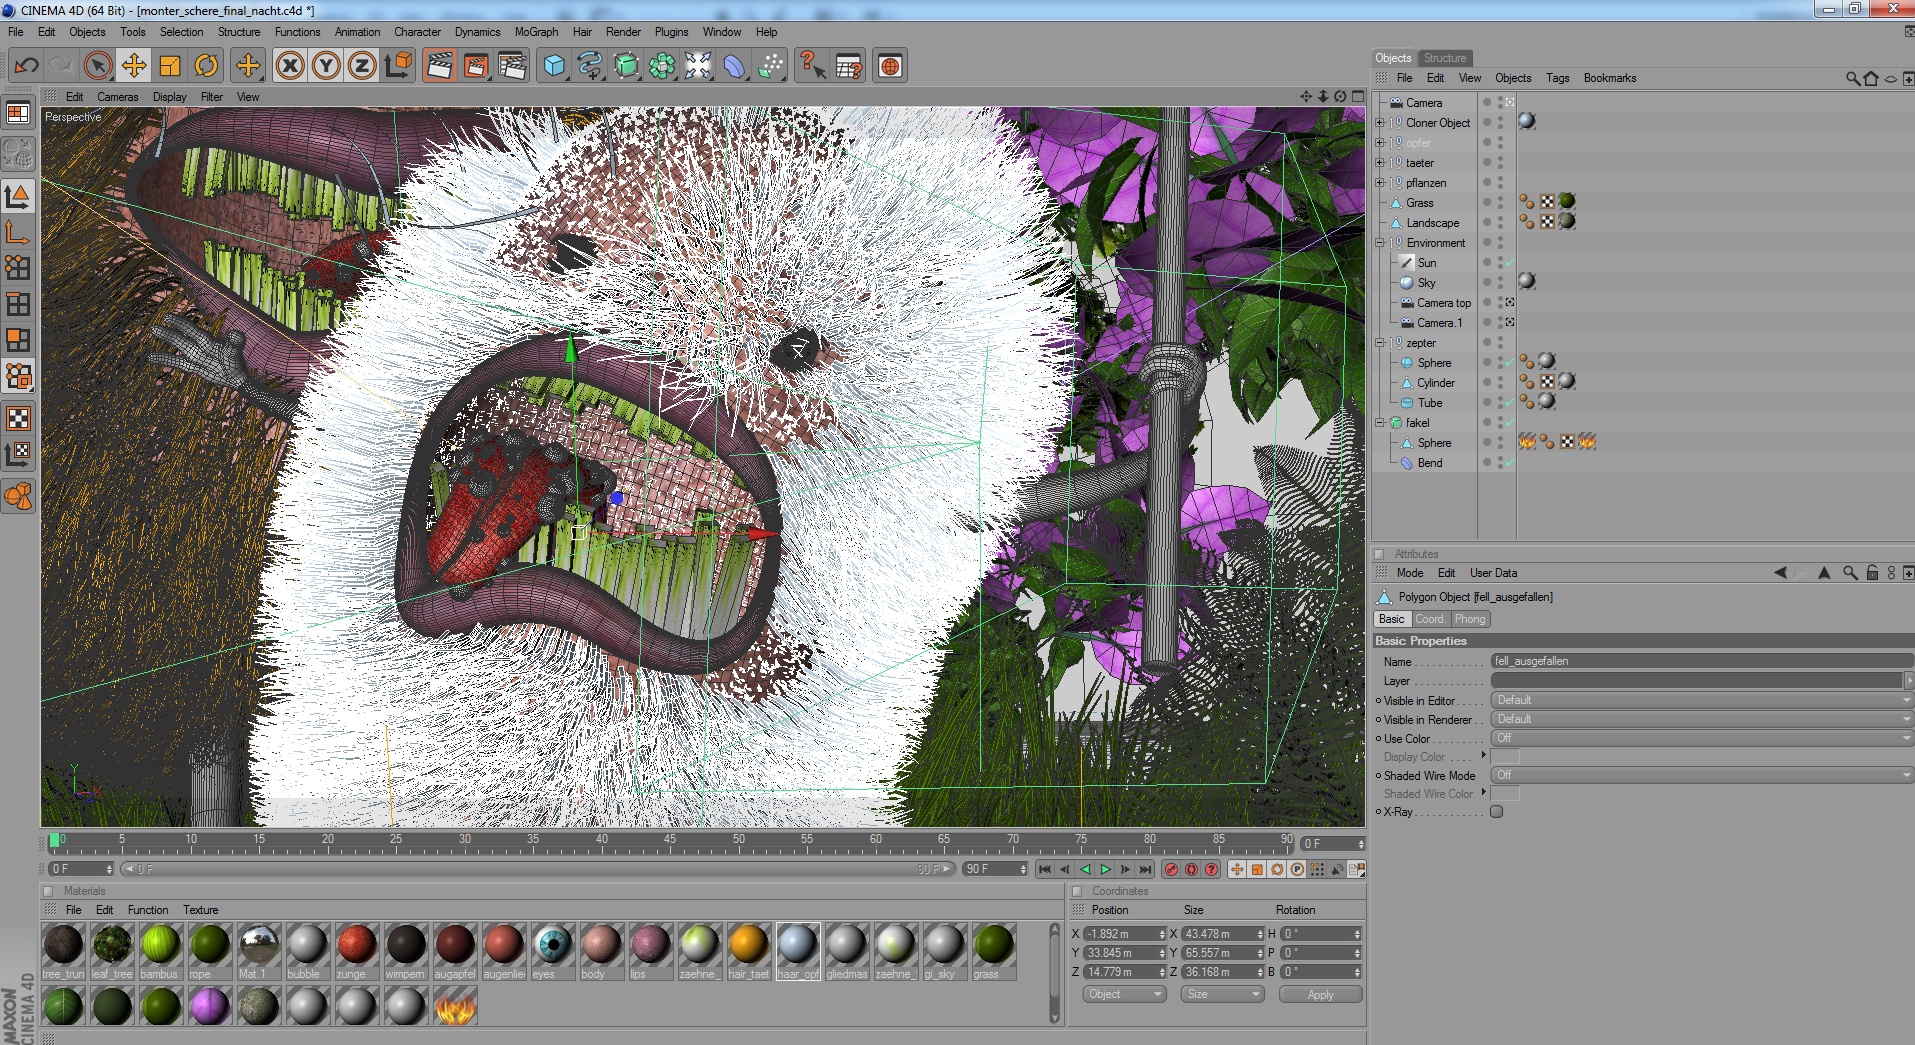Open the Object coordinate mode dropdown
The height and width of the screenshot is (1045, 1915).
(x=1125, y=994)
